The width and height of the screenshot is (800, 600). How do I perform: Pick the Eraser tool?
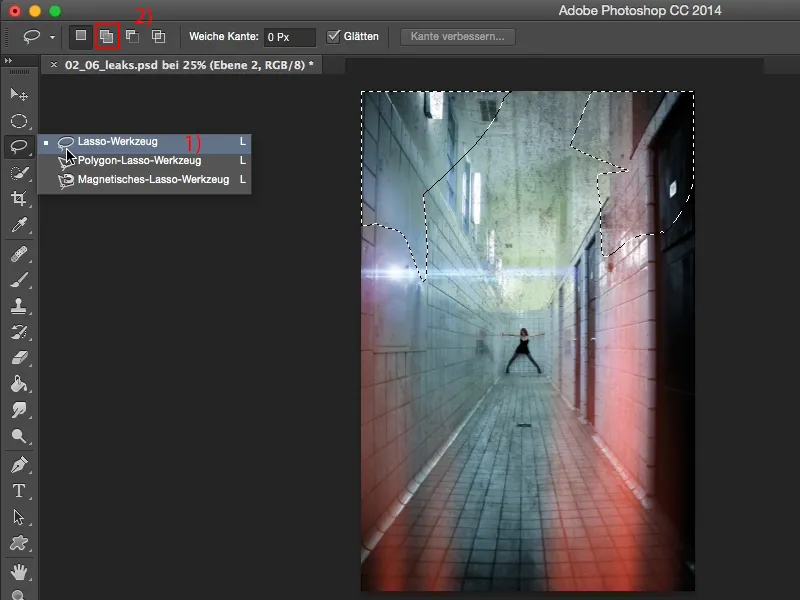pyautogui.click(x=18, y=358)
